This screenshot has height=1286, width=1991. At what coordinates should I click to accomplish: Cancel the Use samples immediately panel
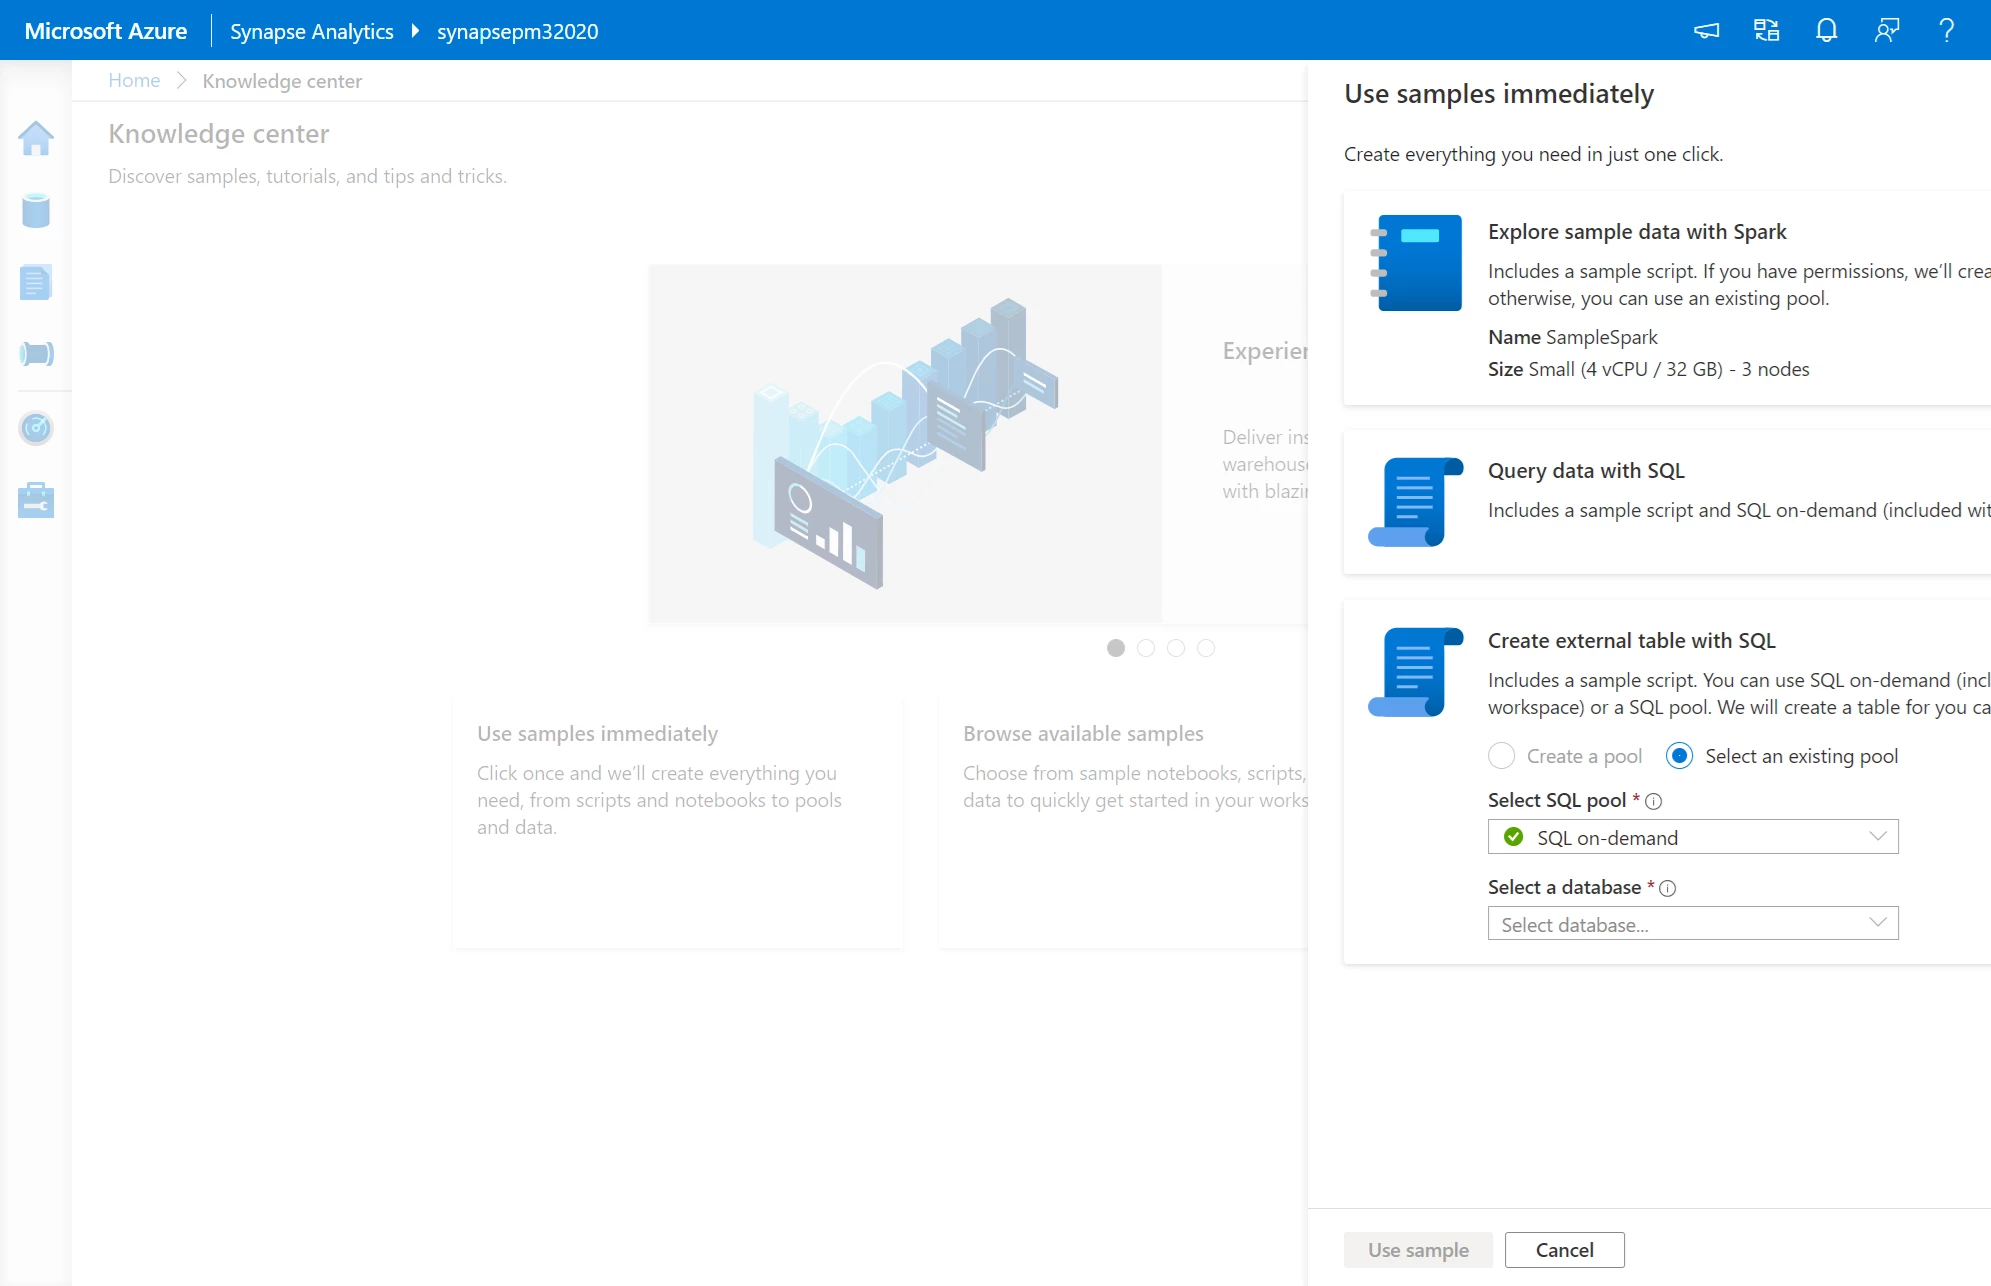(1564, 1249)
